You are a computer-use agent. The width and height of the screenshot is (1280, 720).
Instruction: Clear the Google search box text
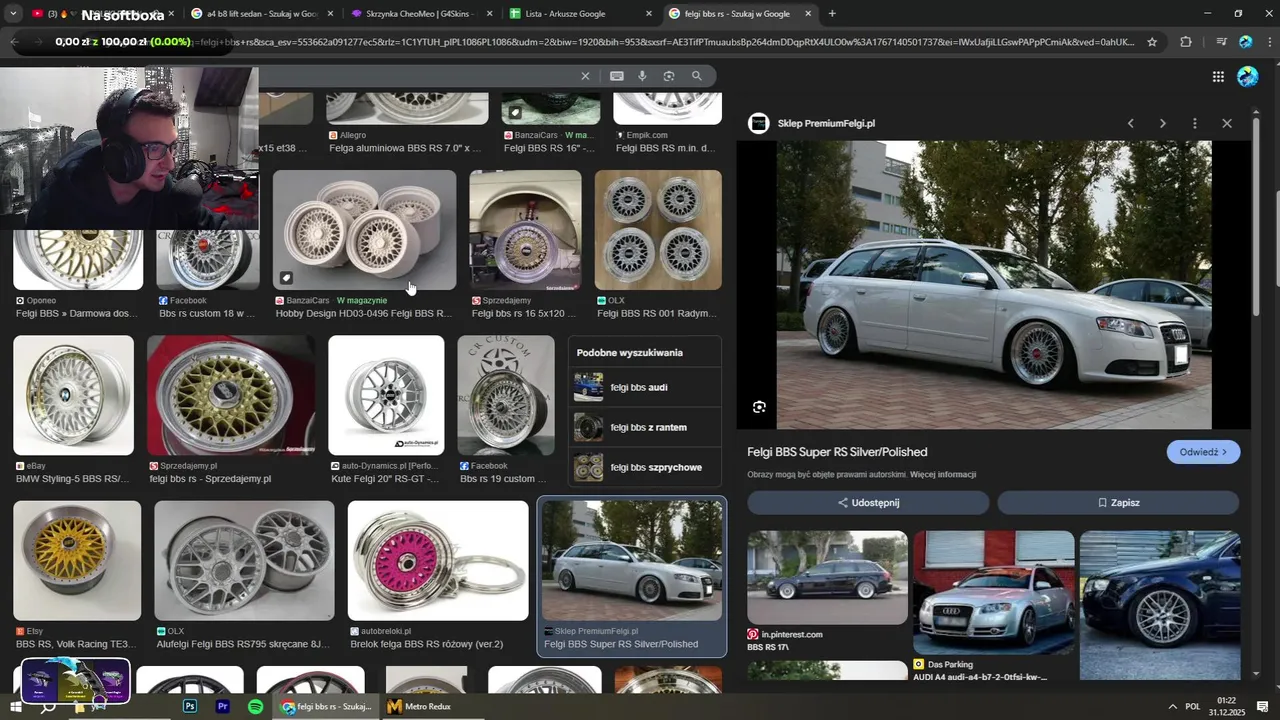(586, 76)
